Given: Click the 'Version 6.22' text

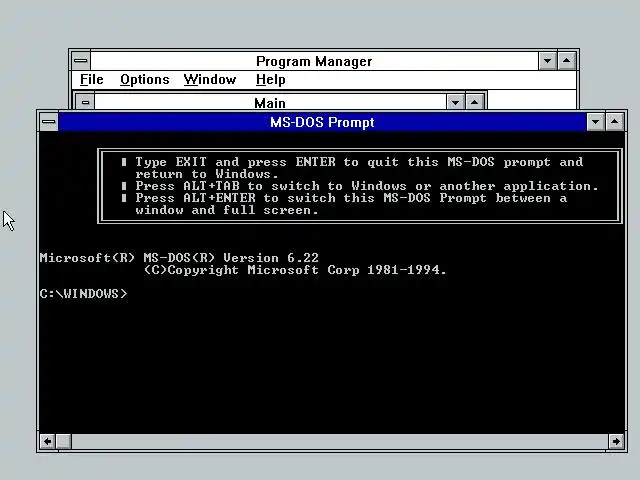Looking at the screenshot, I should click(x=271, y=258).
